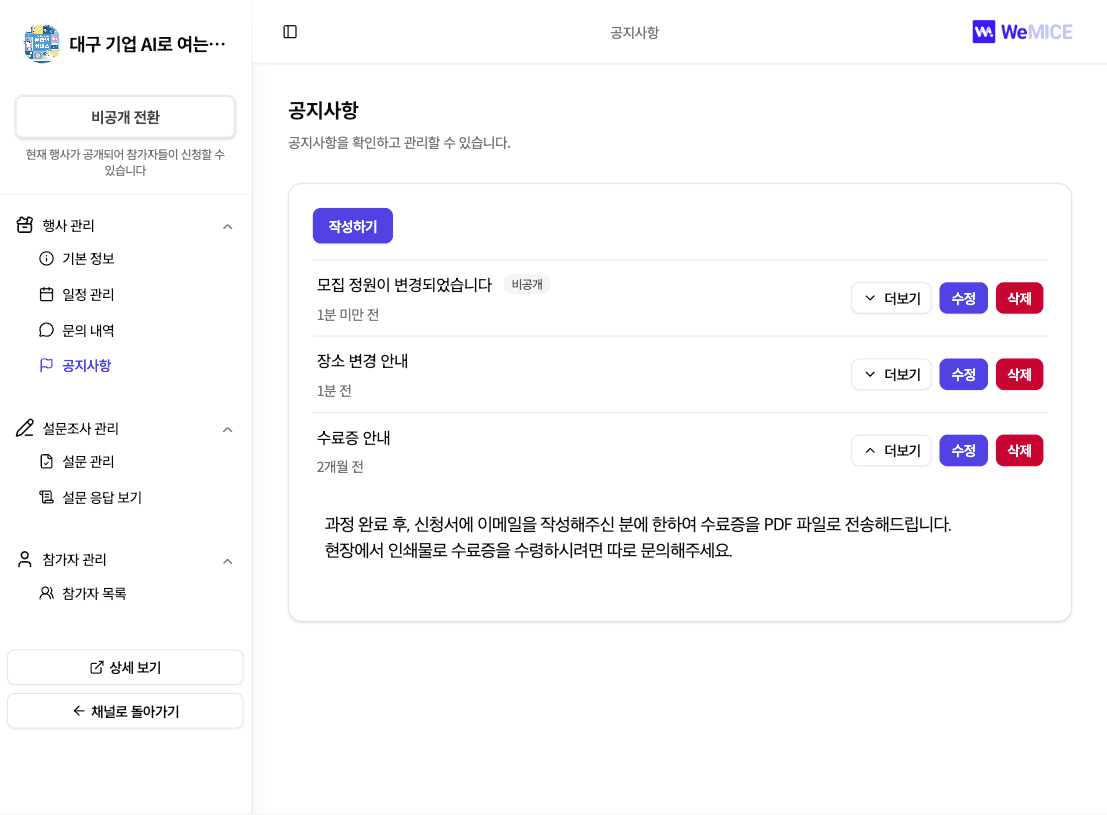Open 설문 응답 보기 menu item
The width and height of the screenshot is (1107, 815).
tap(102, 497)
